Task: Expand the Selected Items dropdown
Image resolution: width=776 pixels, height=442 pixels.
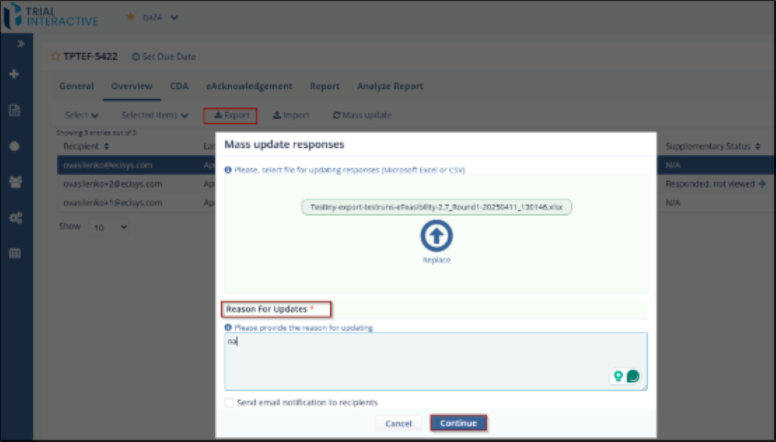Action: pos(154,115)
